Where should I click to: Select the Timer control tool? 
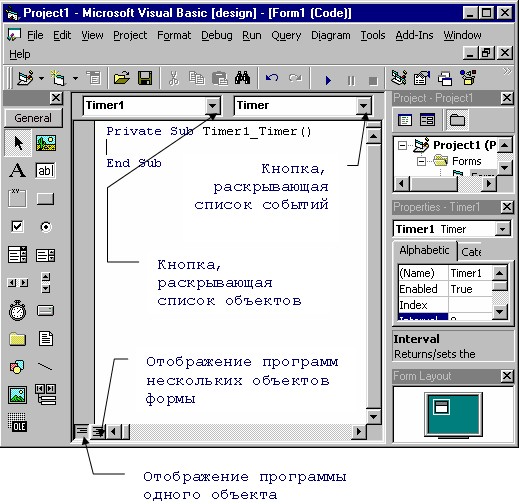pyautogui.click(x=17, y=310)
